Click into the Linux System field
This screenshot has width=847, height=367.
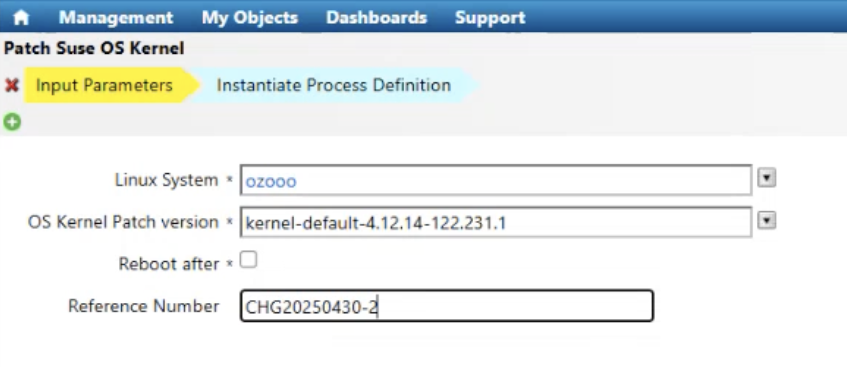pyautogui.click(x=496, y=180)
